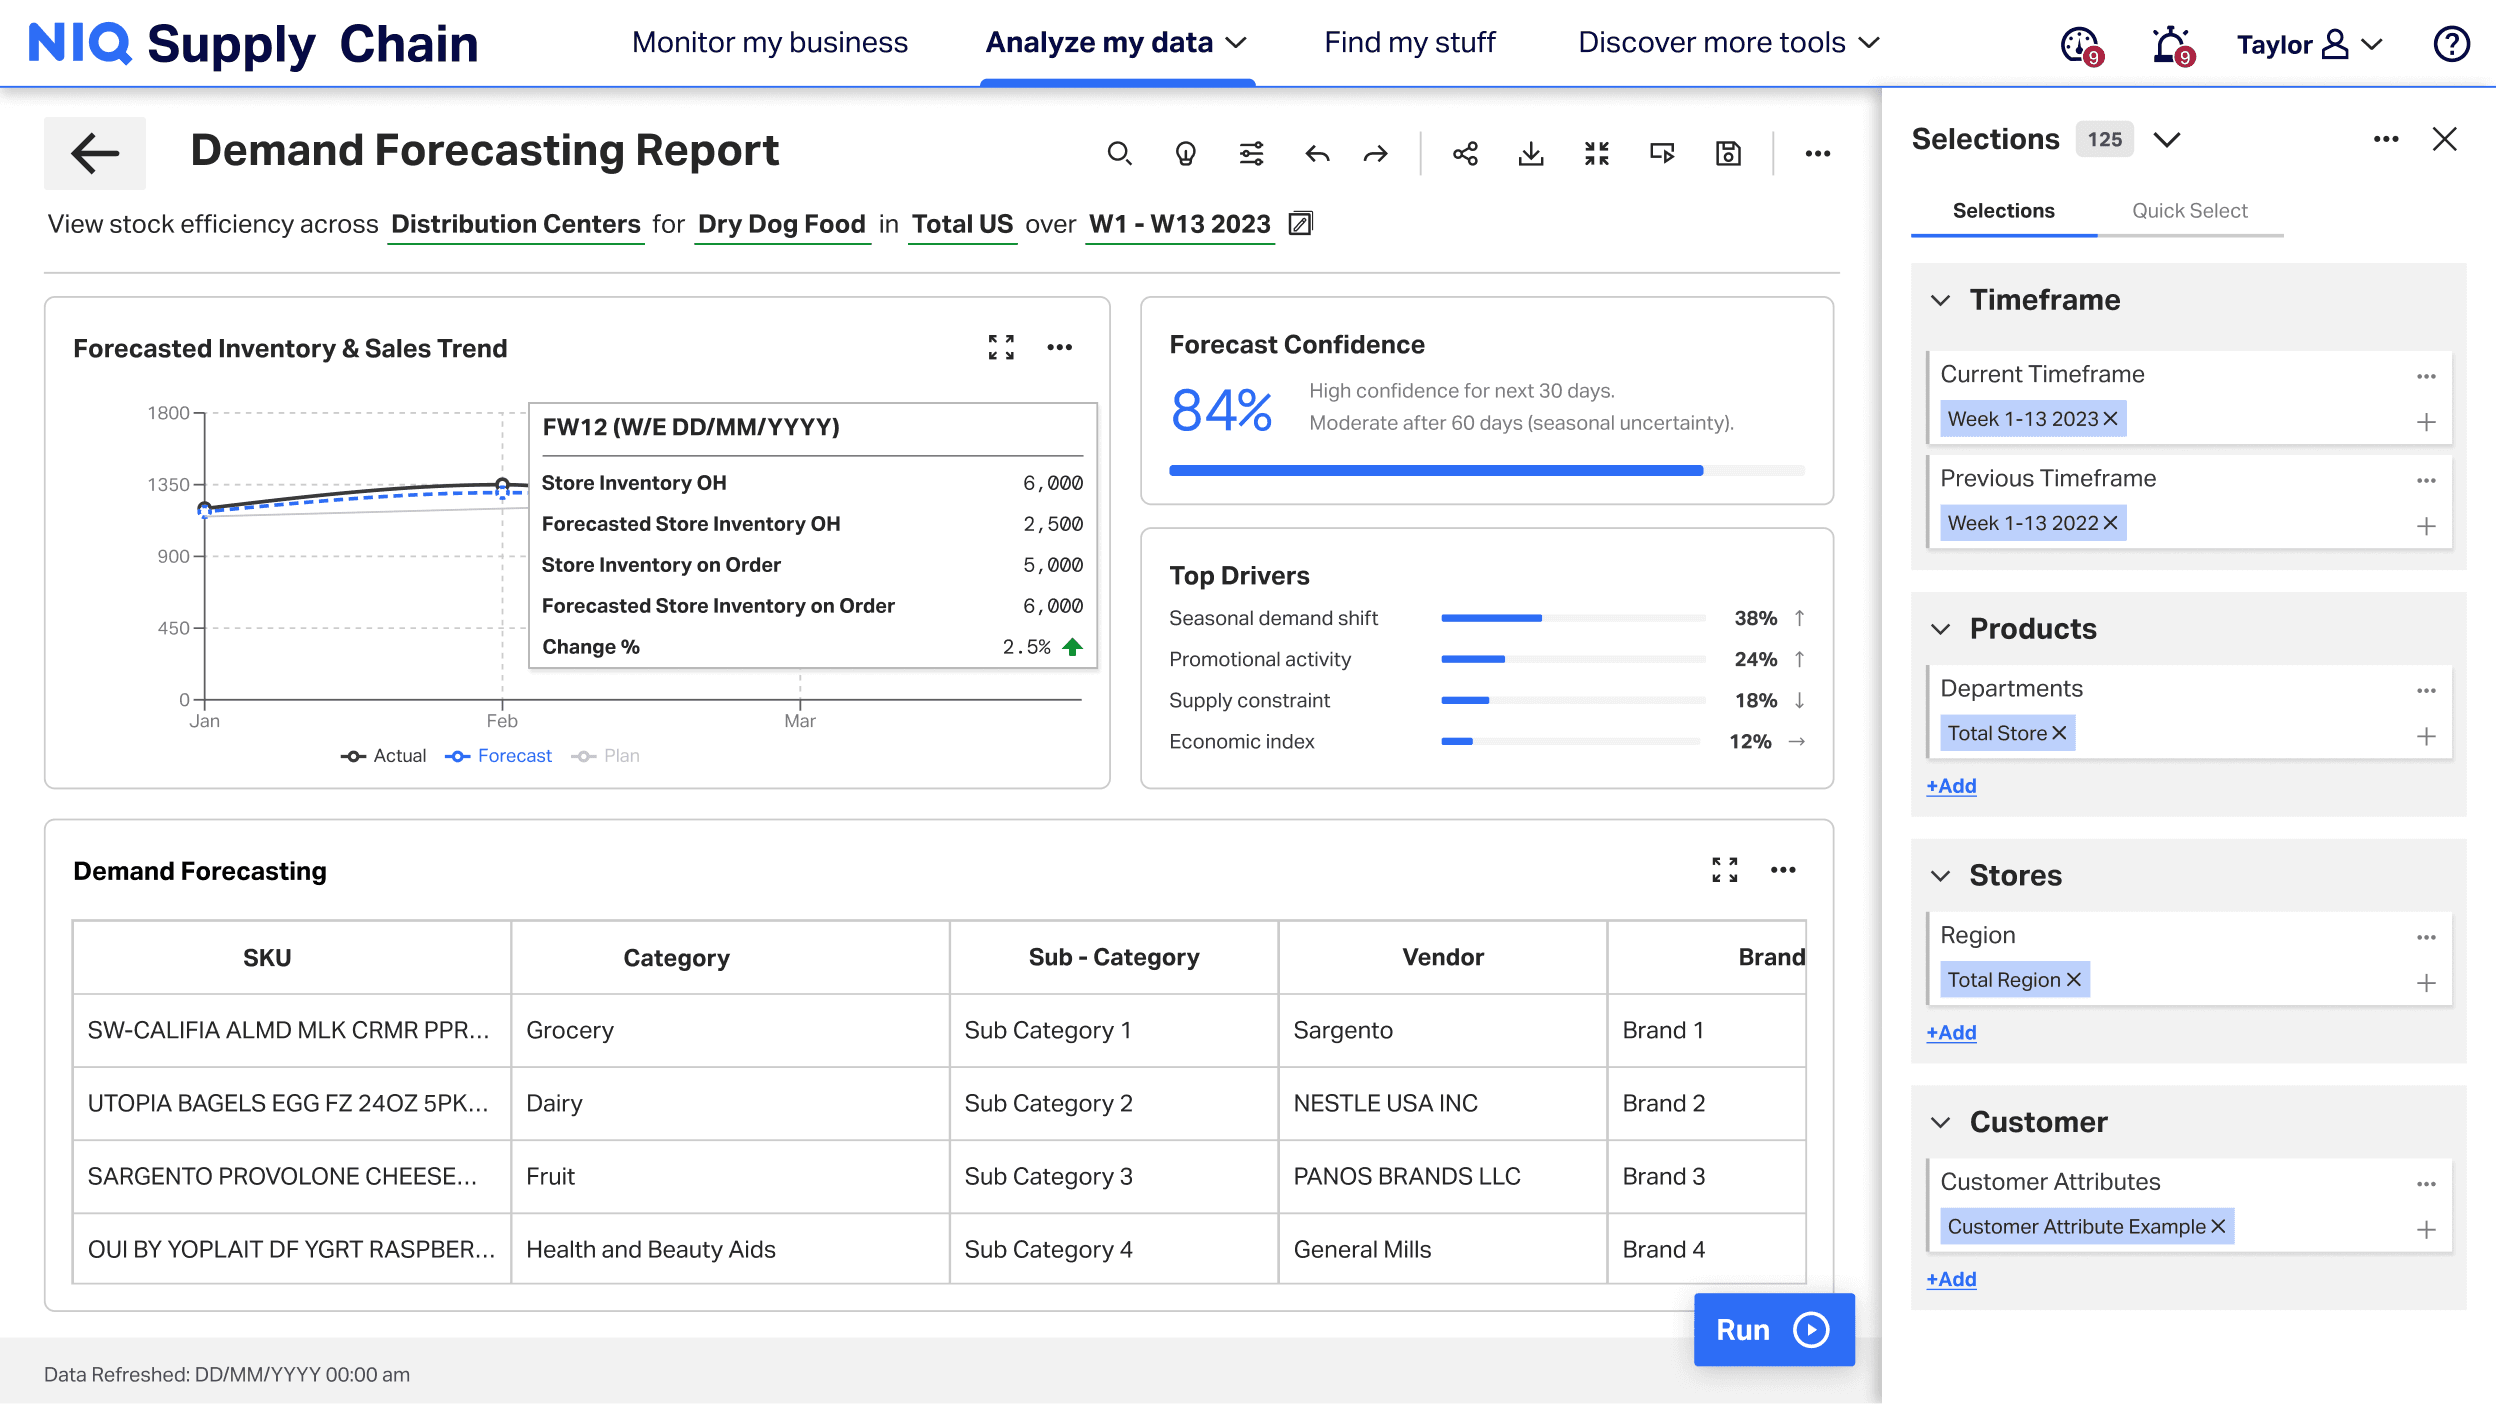Collapse the Timeframe section

point(1940,300)
